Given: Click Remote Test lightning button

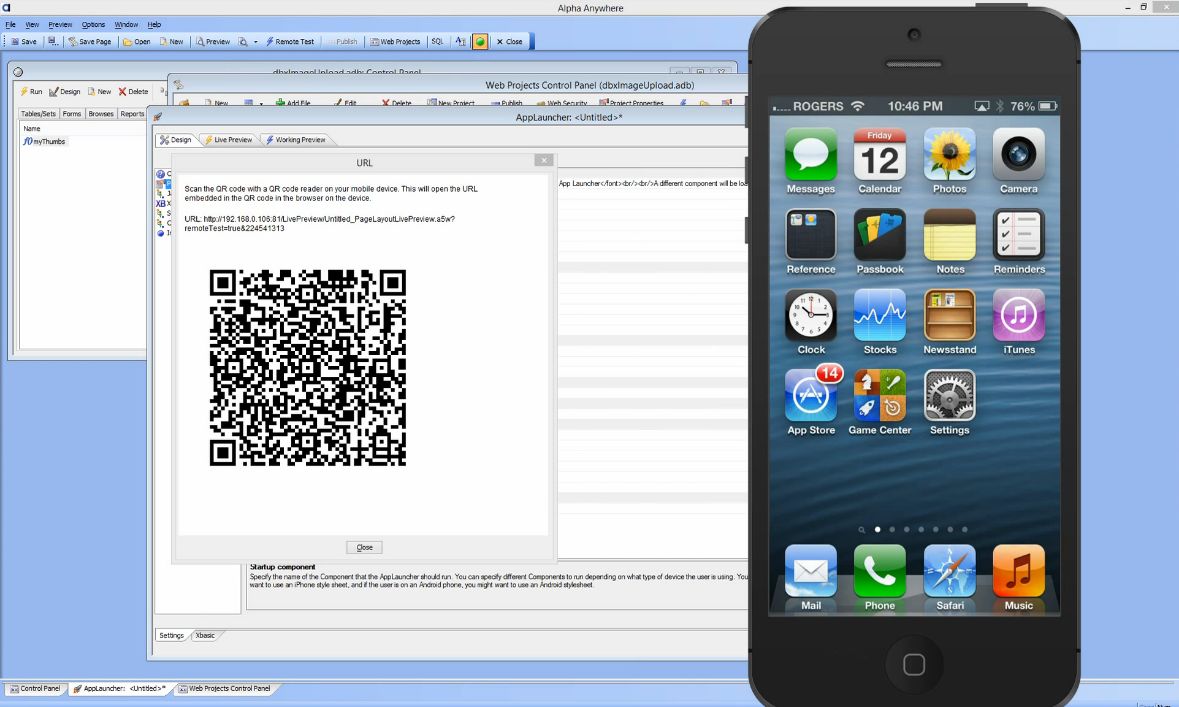Looking at the screenshot, I should tap(290, 41).
